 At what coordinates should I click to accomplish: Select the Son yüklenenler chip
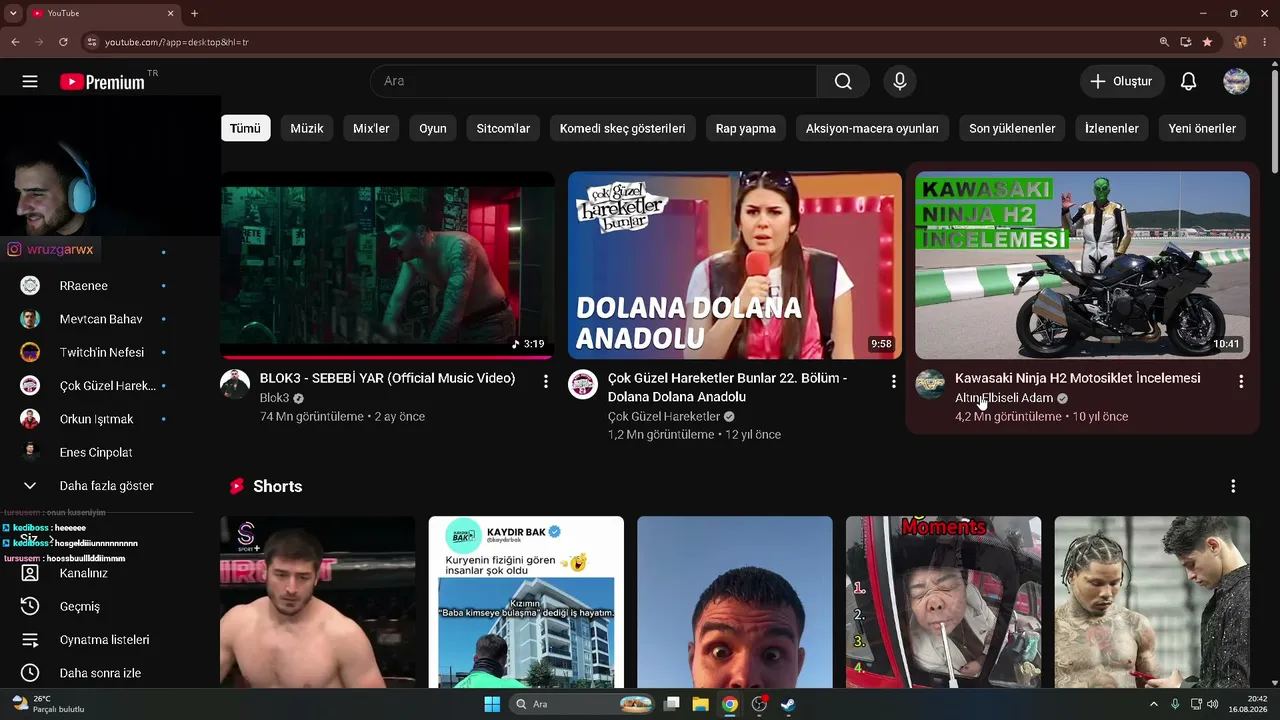[x=1012, y=128]
